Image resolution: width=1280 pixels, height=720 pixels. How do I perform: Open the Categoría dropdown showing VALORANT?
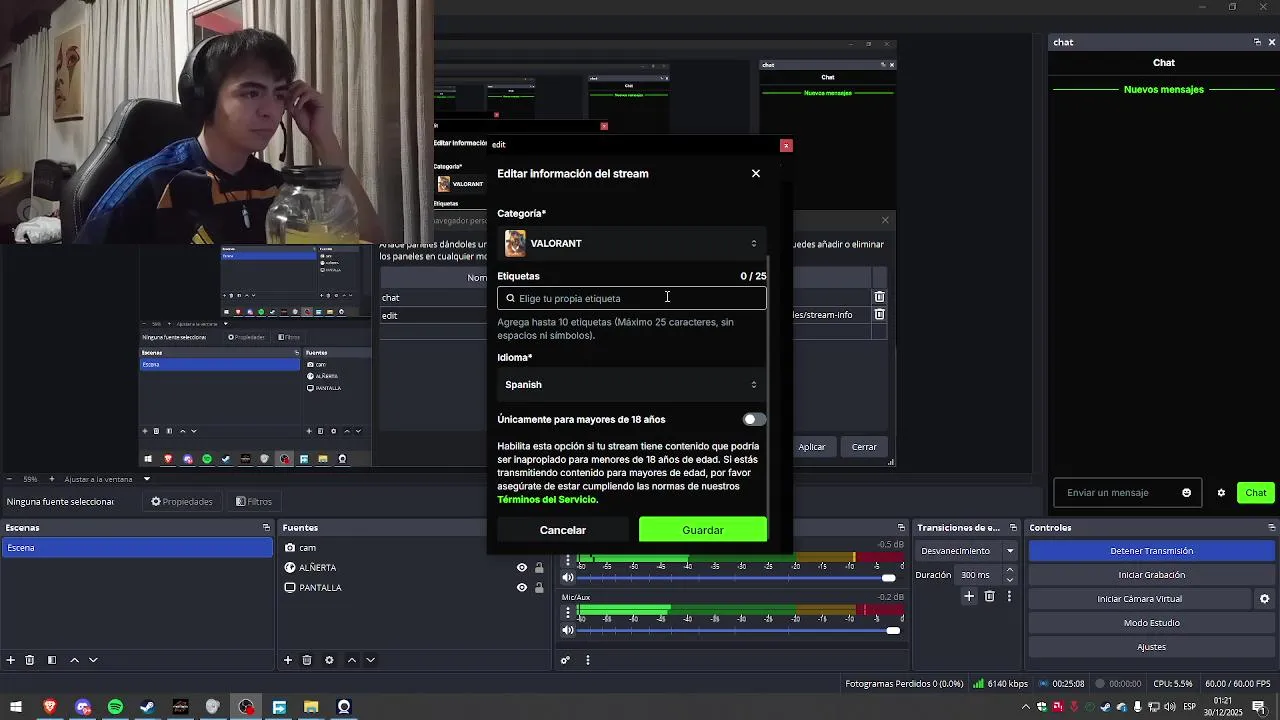pyautogui.click(x=632, y=243)
